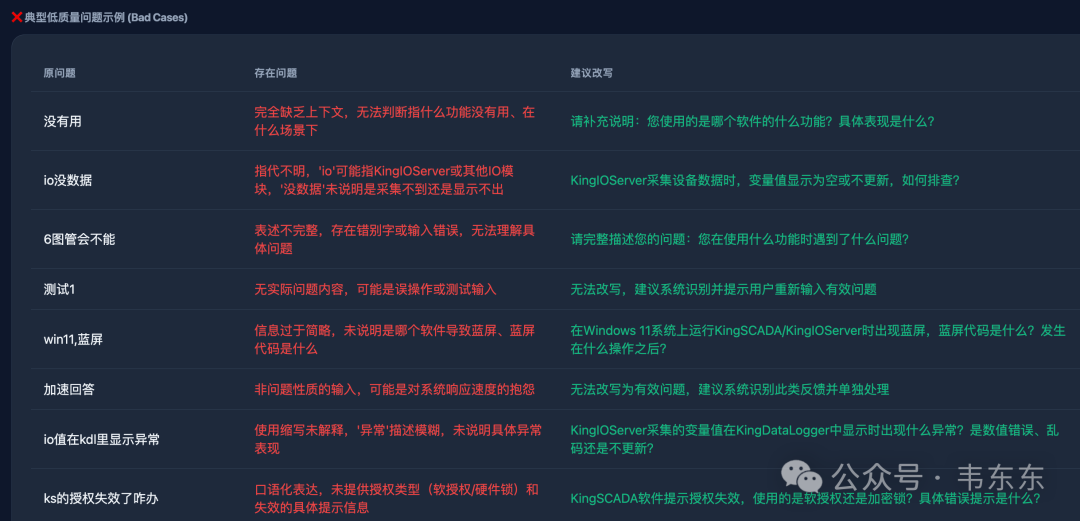This screenshot has width=1080, height=521.
Task: Click red text starting '非问题性质的输入'
Action: 395,389
